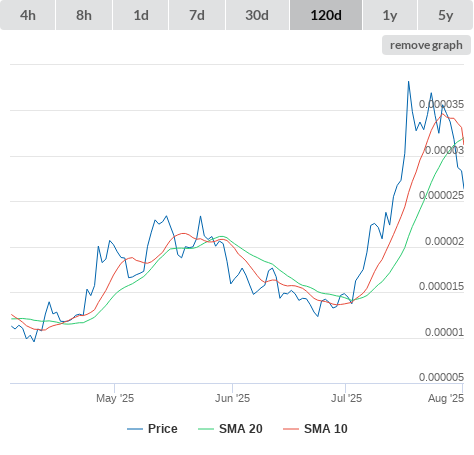Viewport: 474px width, 455px height.
Task: Click the highest peak of the price line
Action: 409,82
